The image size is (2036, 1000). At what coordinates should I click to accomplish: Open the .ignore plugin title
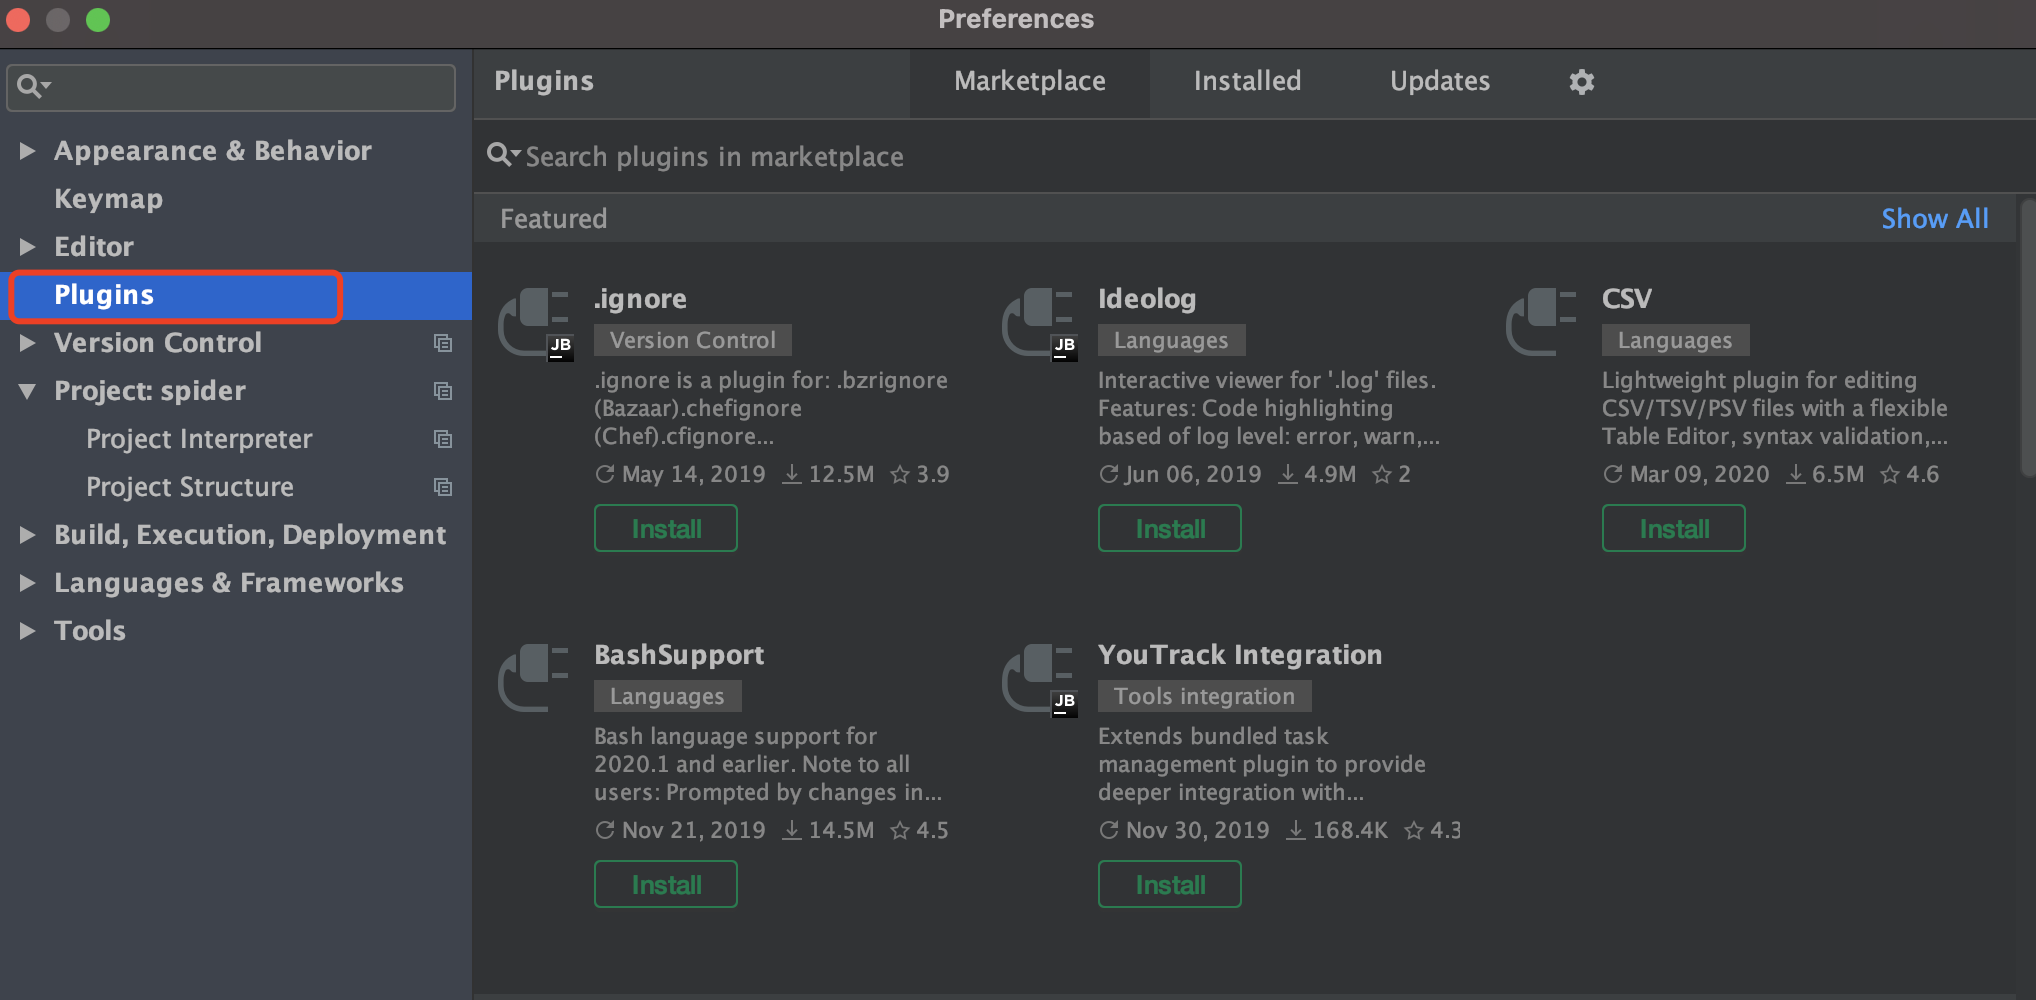(640, 299)
